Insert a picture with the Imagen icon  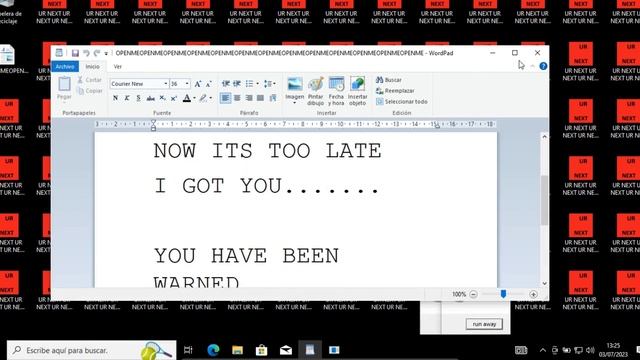tap(295, 84)
